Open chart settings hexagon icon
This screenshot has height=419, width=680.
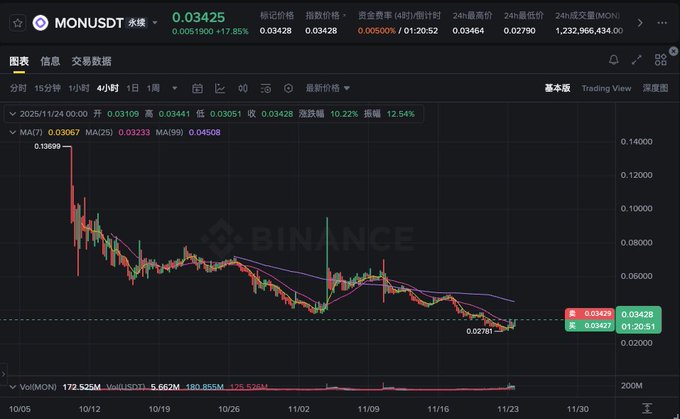point(288,88)
